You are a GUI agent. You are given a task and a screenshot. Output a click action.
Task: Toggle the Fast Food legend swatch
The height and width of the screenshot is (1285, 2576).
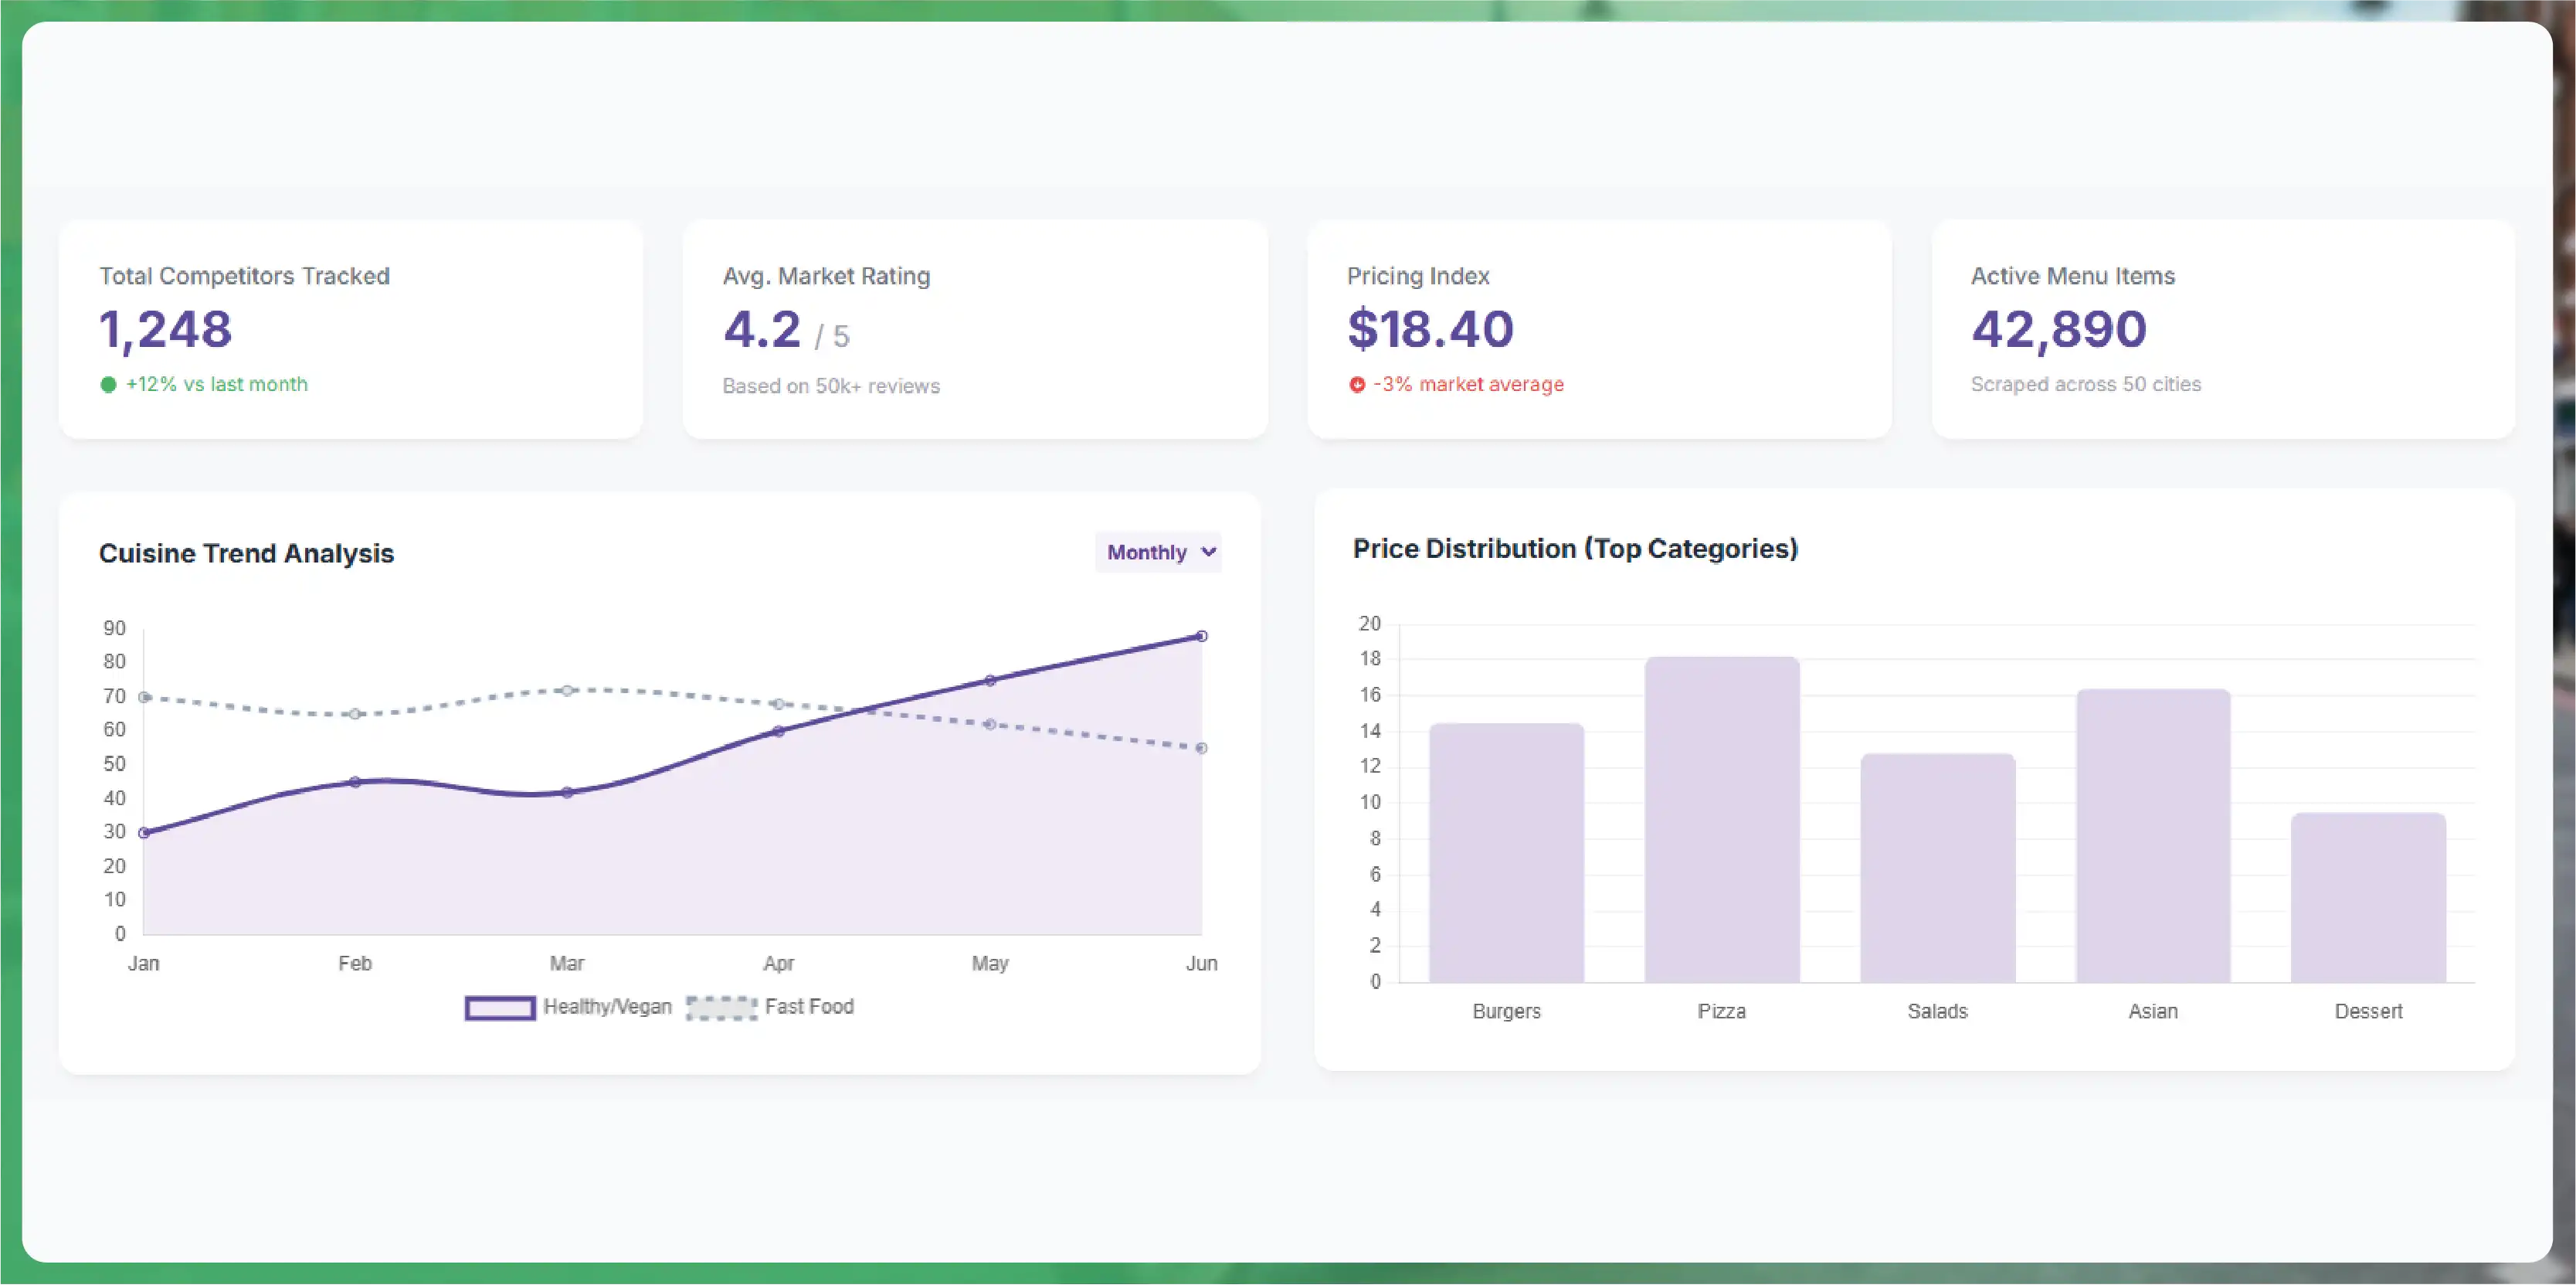pos(721,1007)
